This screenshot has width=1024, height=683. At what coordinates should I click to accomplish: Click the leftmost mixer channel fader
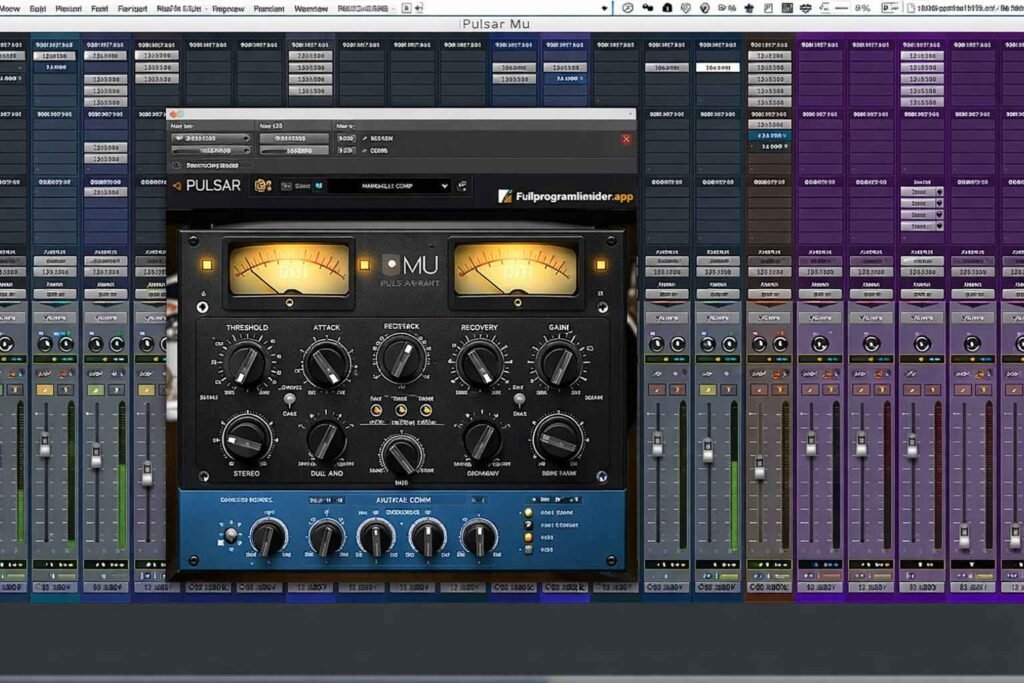[45, 445]
